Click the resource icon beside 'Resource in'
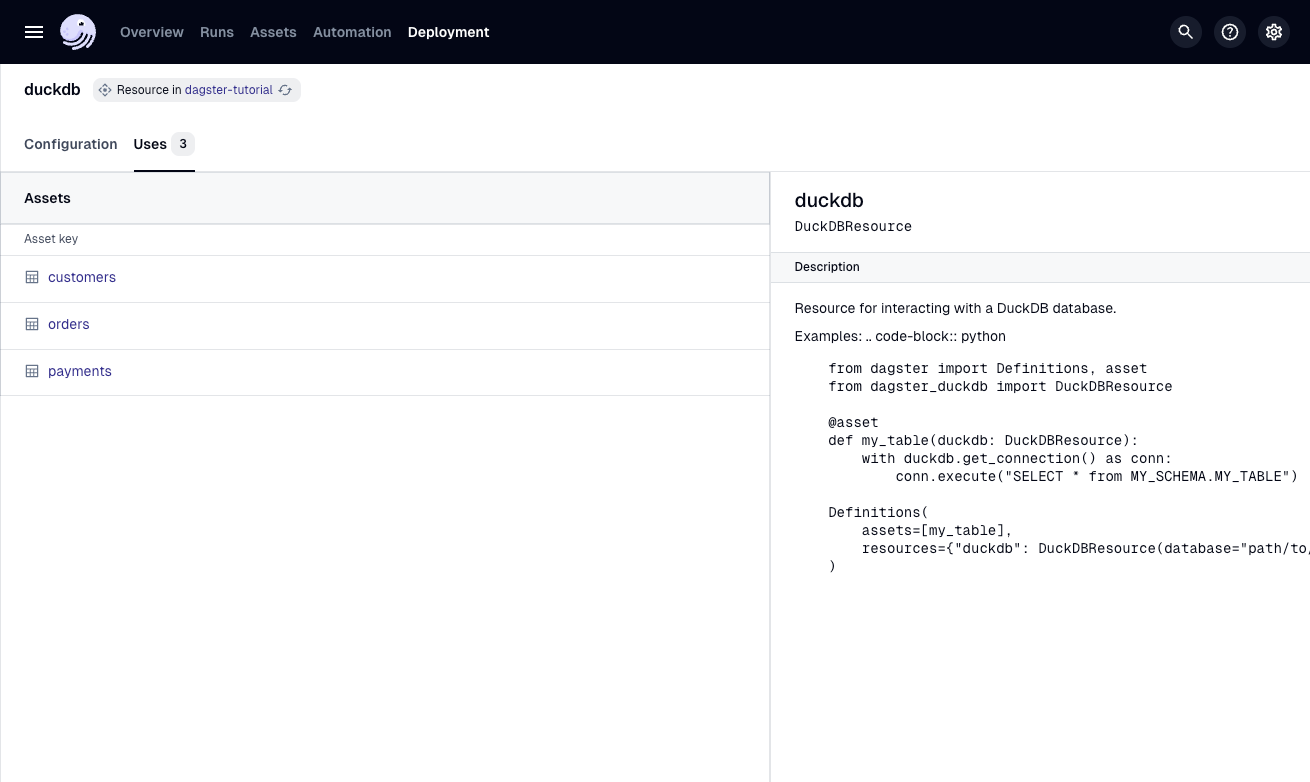 [105, 90]
